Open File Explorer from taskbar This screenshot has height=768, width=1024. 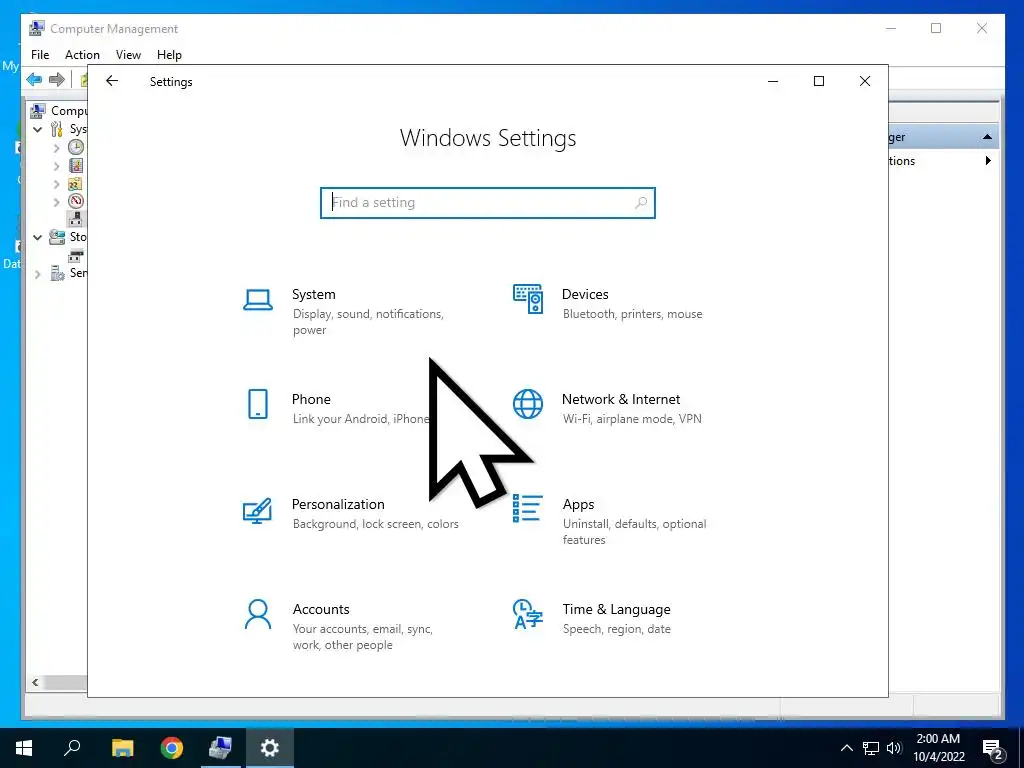point(122,748)
